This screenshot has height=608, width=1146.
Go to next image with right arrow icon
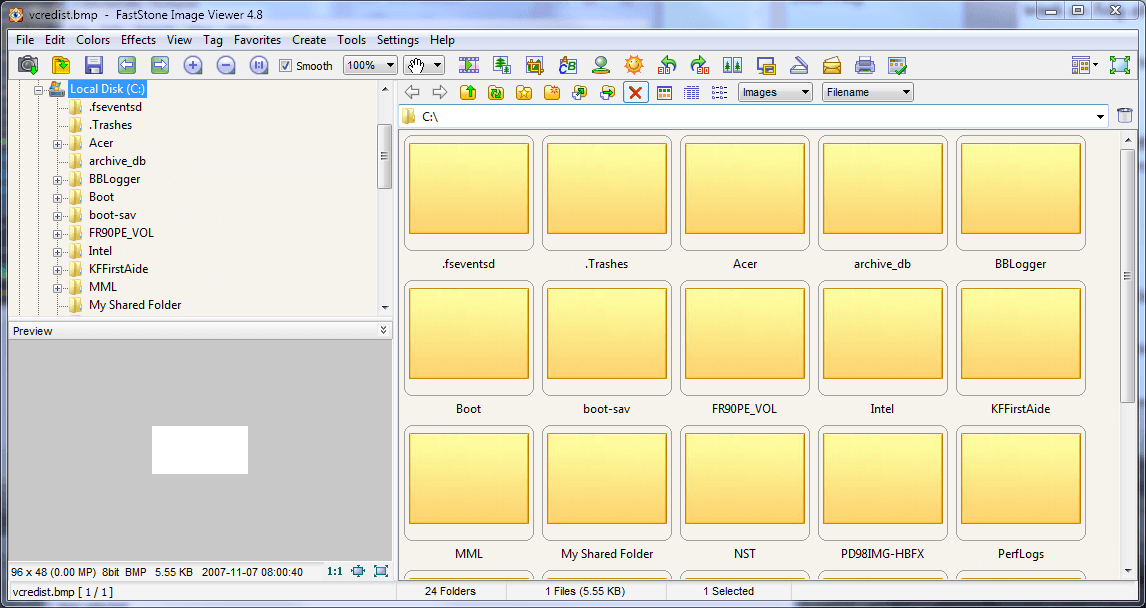pyautogui.click(x=159, y=65)
